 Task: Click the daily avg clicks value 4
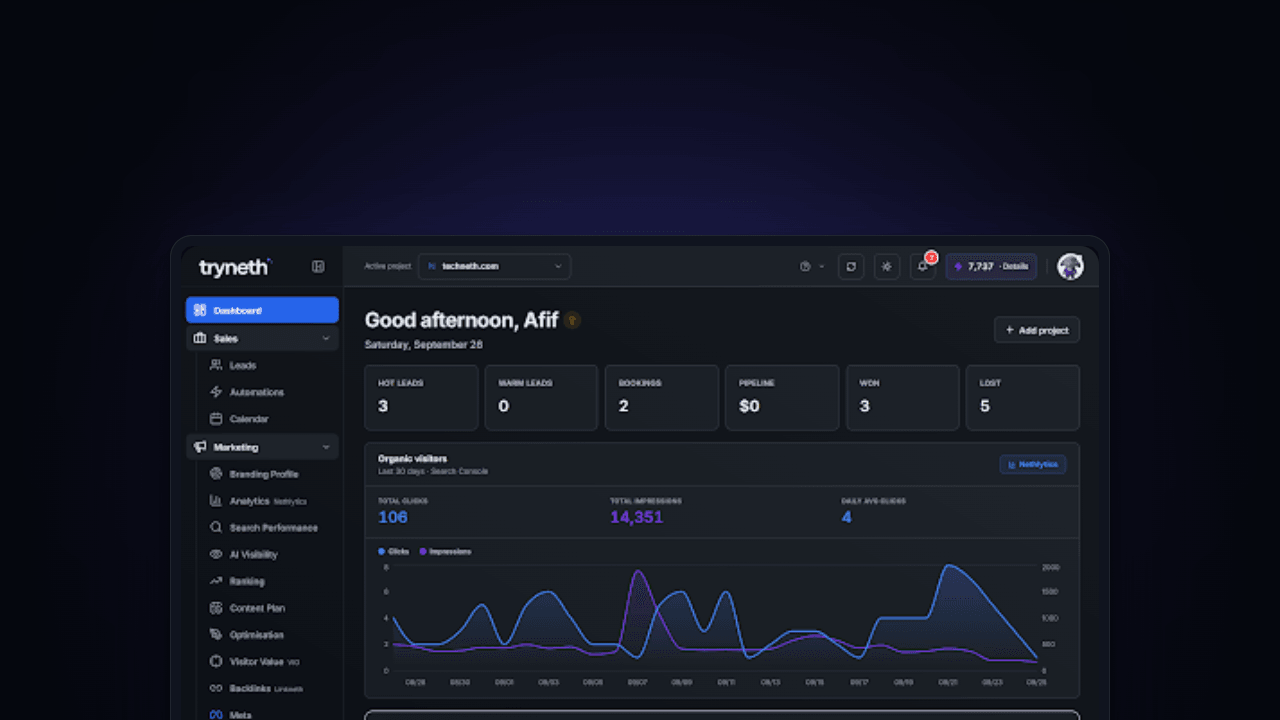tap(847, 517)
